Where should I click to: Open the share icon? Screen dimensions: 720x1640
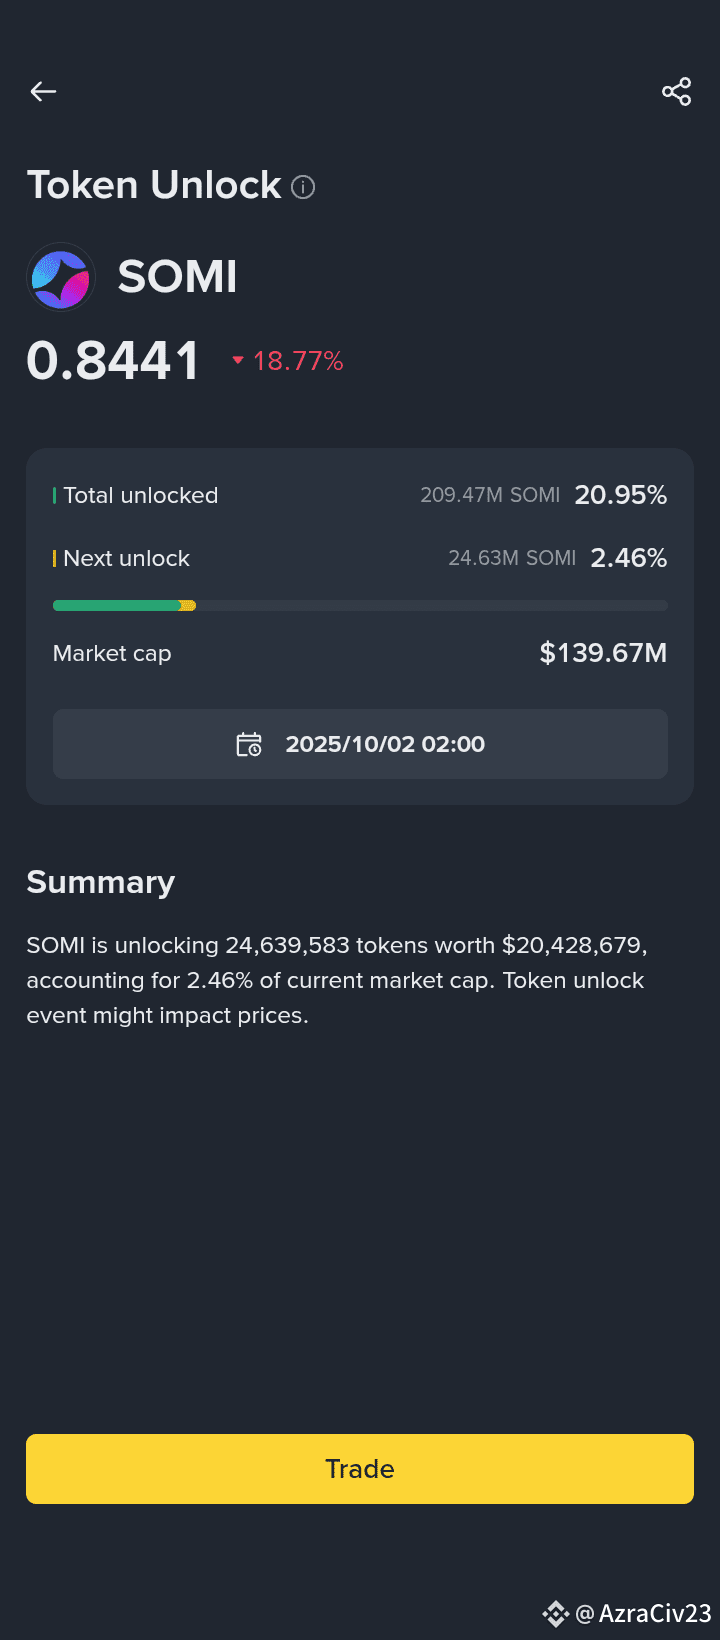pos(677,92)
